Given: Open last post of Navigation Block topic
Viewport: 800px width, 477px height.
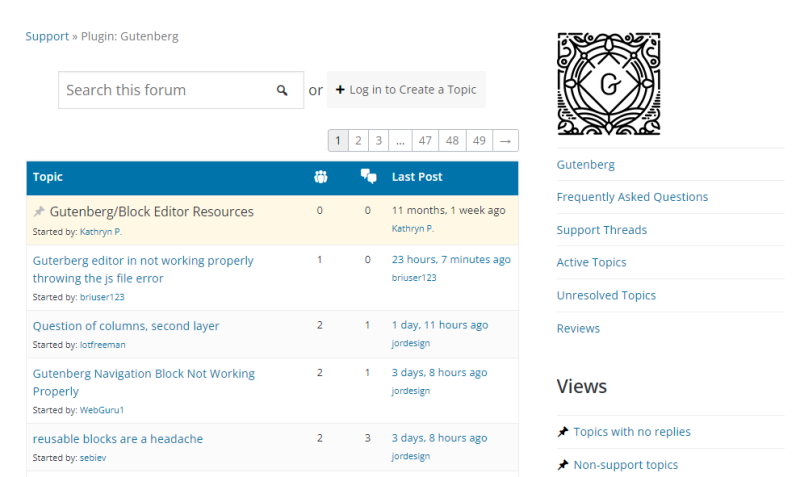Looking at the screenshot, I should (x=439, y=373).
